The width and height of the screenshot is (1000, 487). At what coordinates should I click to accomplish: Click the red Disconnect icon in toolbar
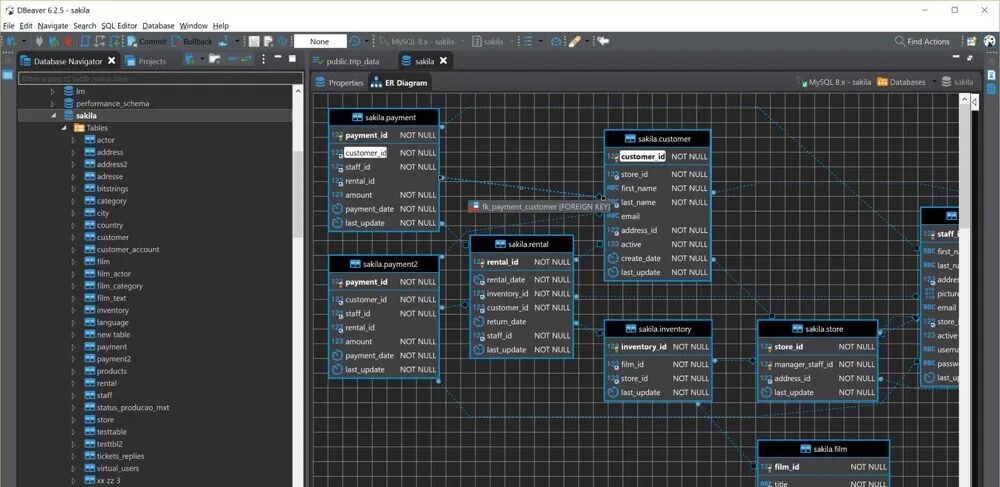68,41
